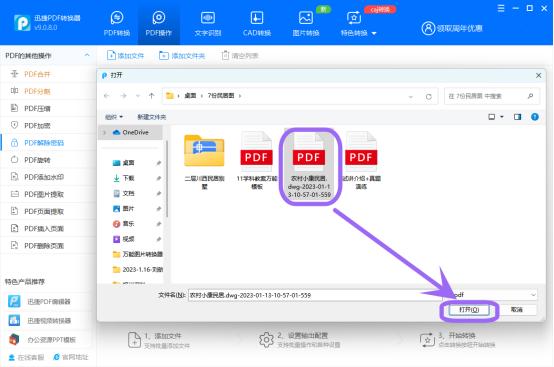Click 清空列表 clear list button
Viewport: 554px width, 367px height.
(x=240, y=55)
